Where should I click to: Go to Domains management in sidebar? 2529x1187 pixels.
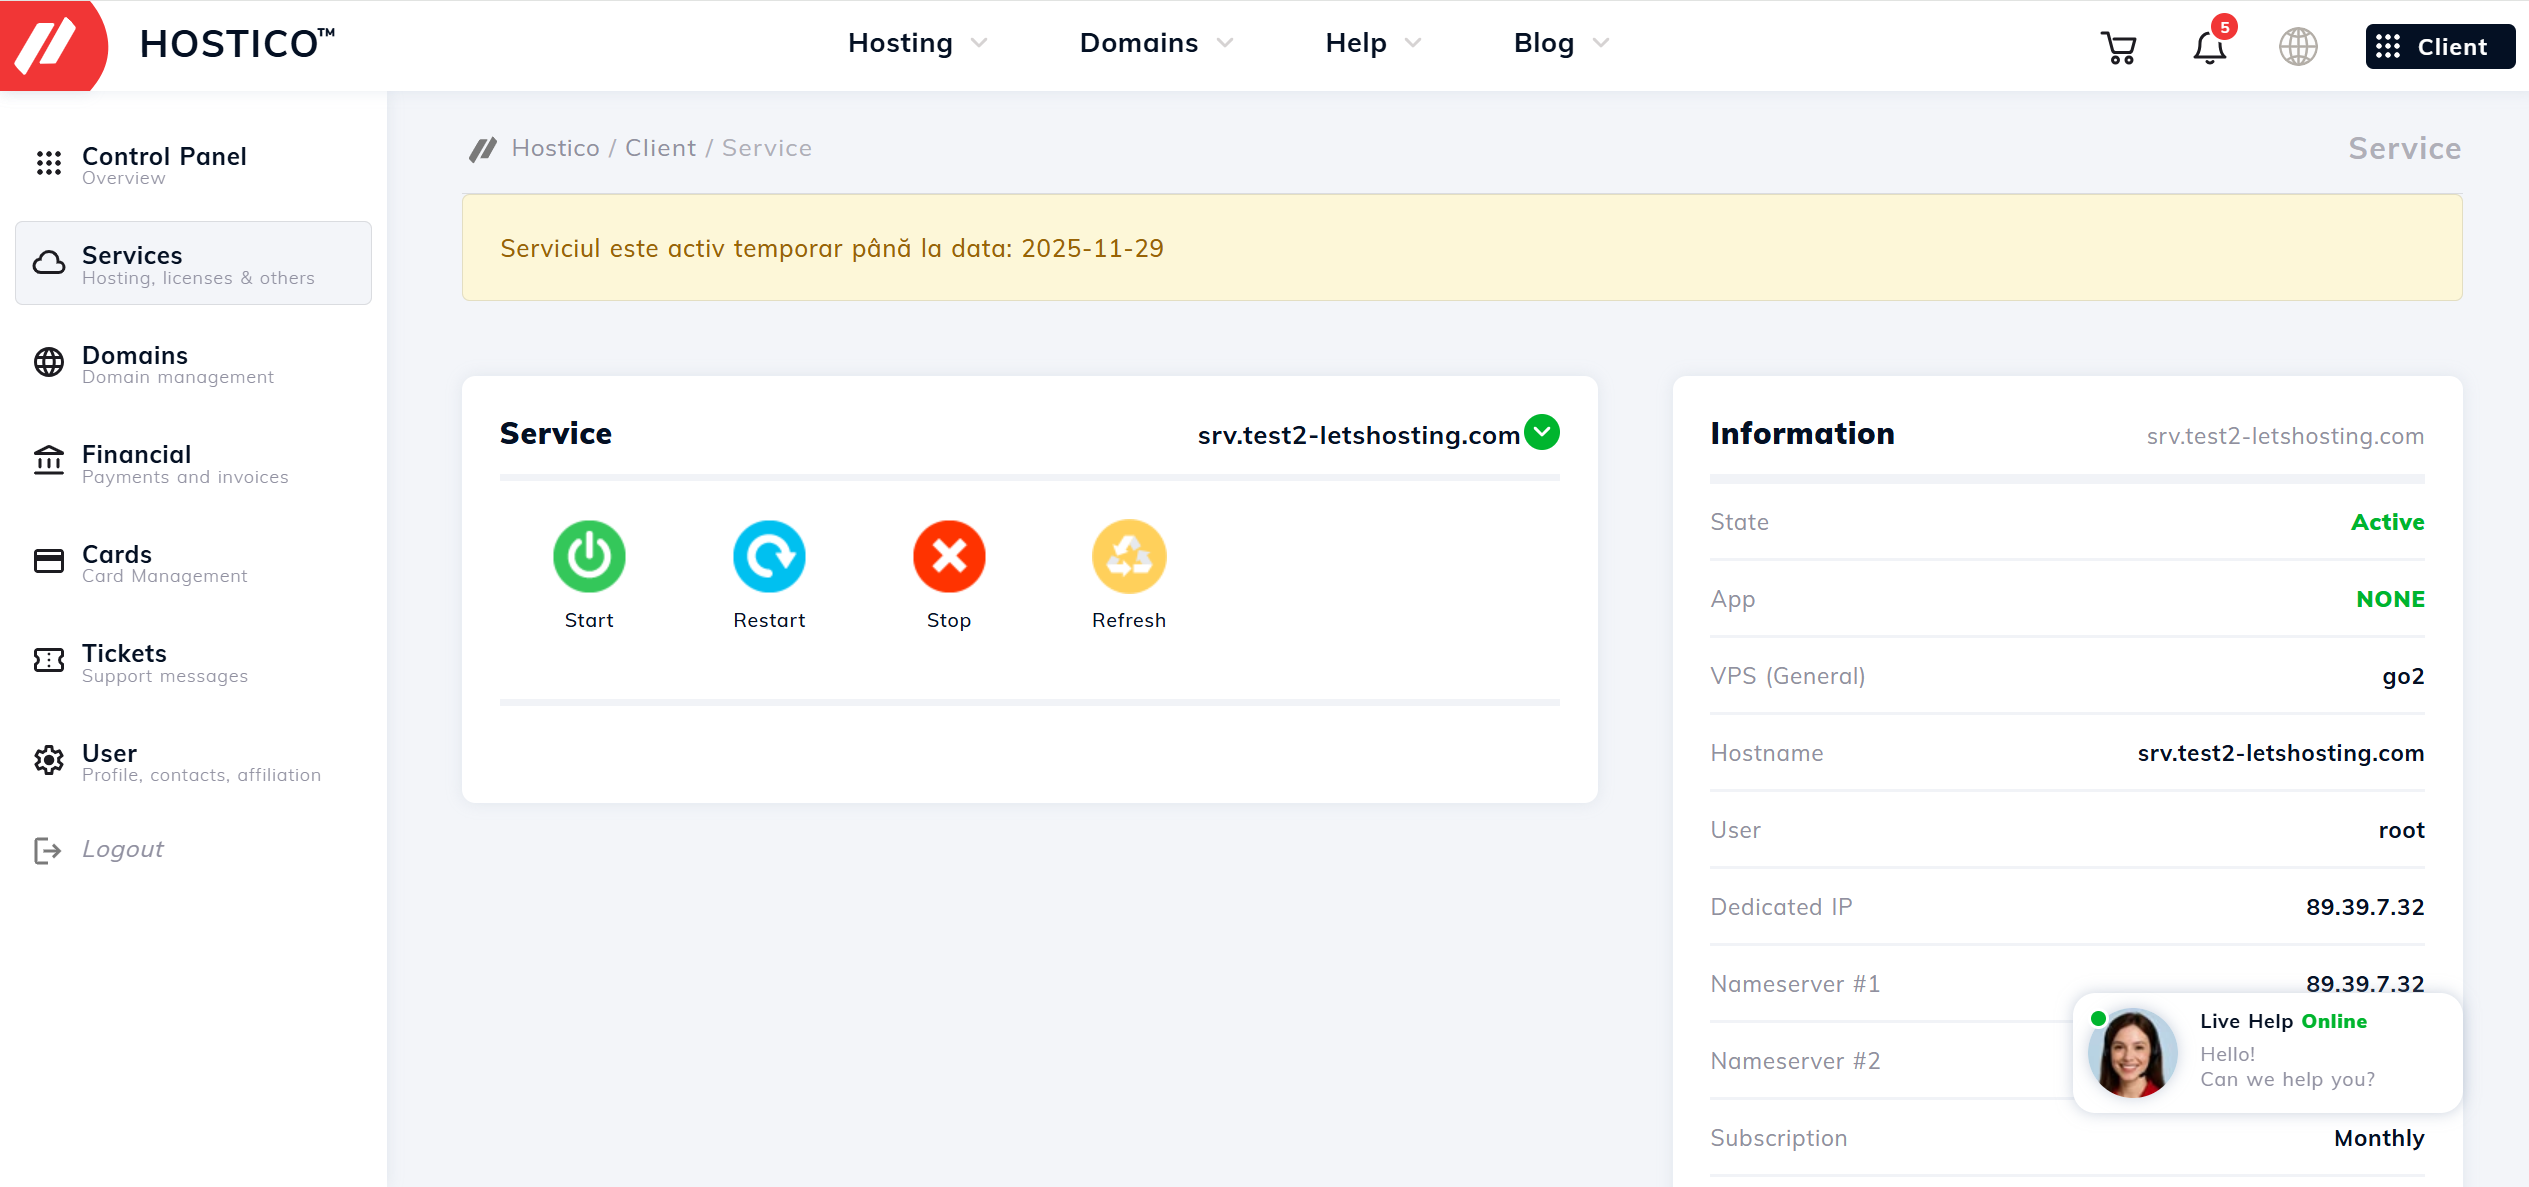coord(193,363)
